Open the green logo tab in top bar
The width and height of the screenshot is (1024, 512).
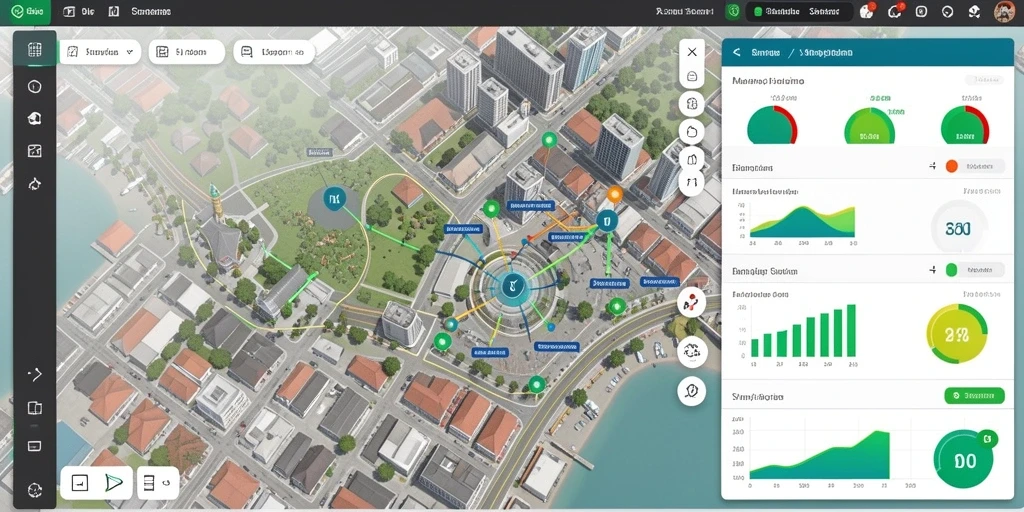coord(26,12)
